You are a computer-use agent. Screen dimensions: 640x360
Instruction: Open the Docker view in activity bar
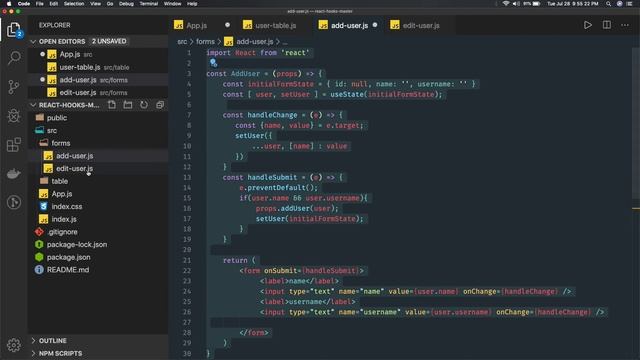point(14,173)
